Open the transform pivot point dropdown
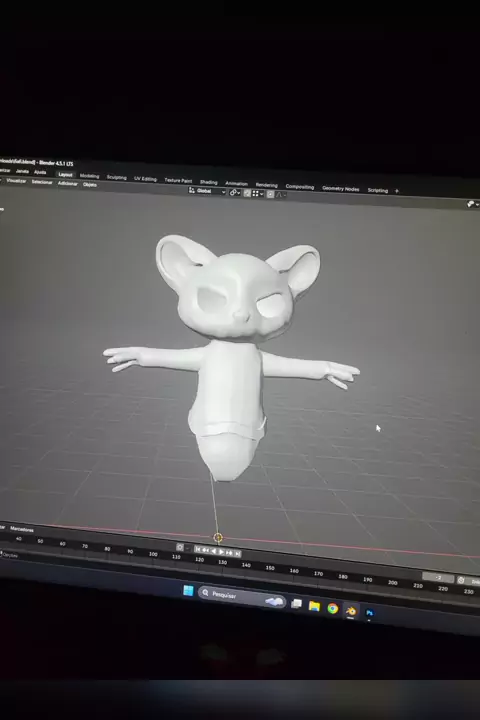The width and height of the screenshot is (480, 720). pyautogui.click(x=235, y=192)
